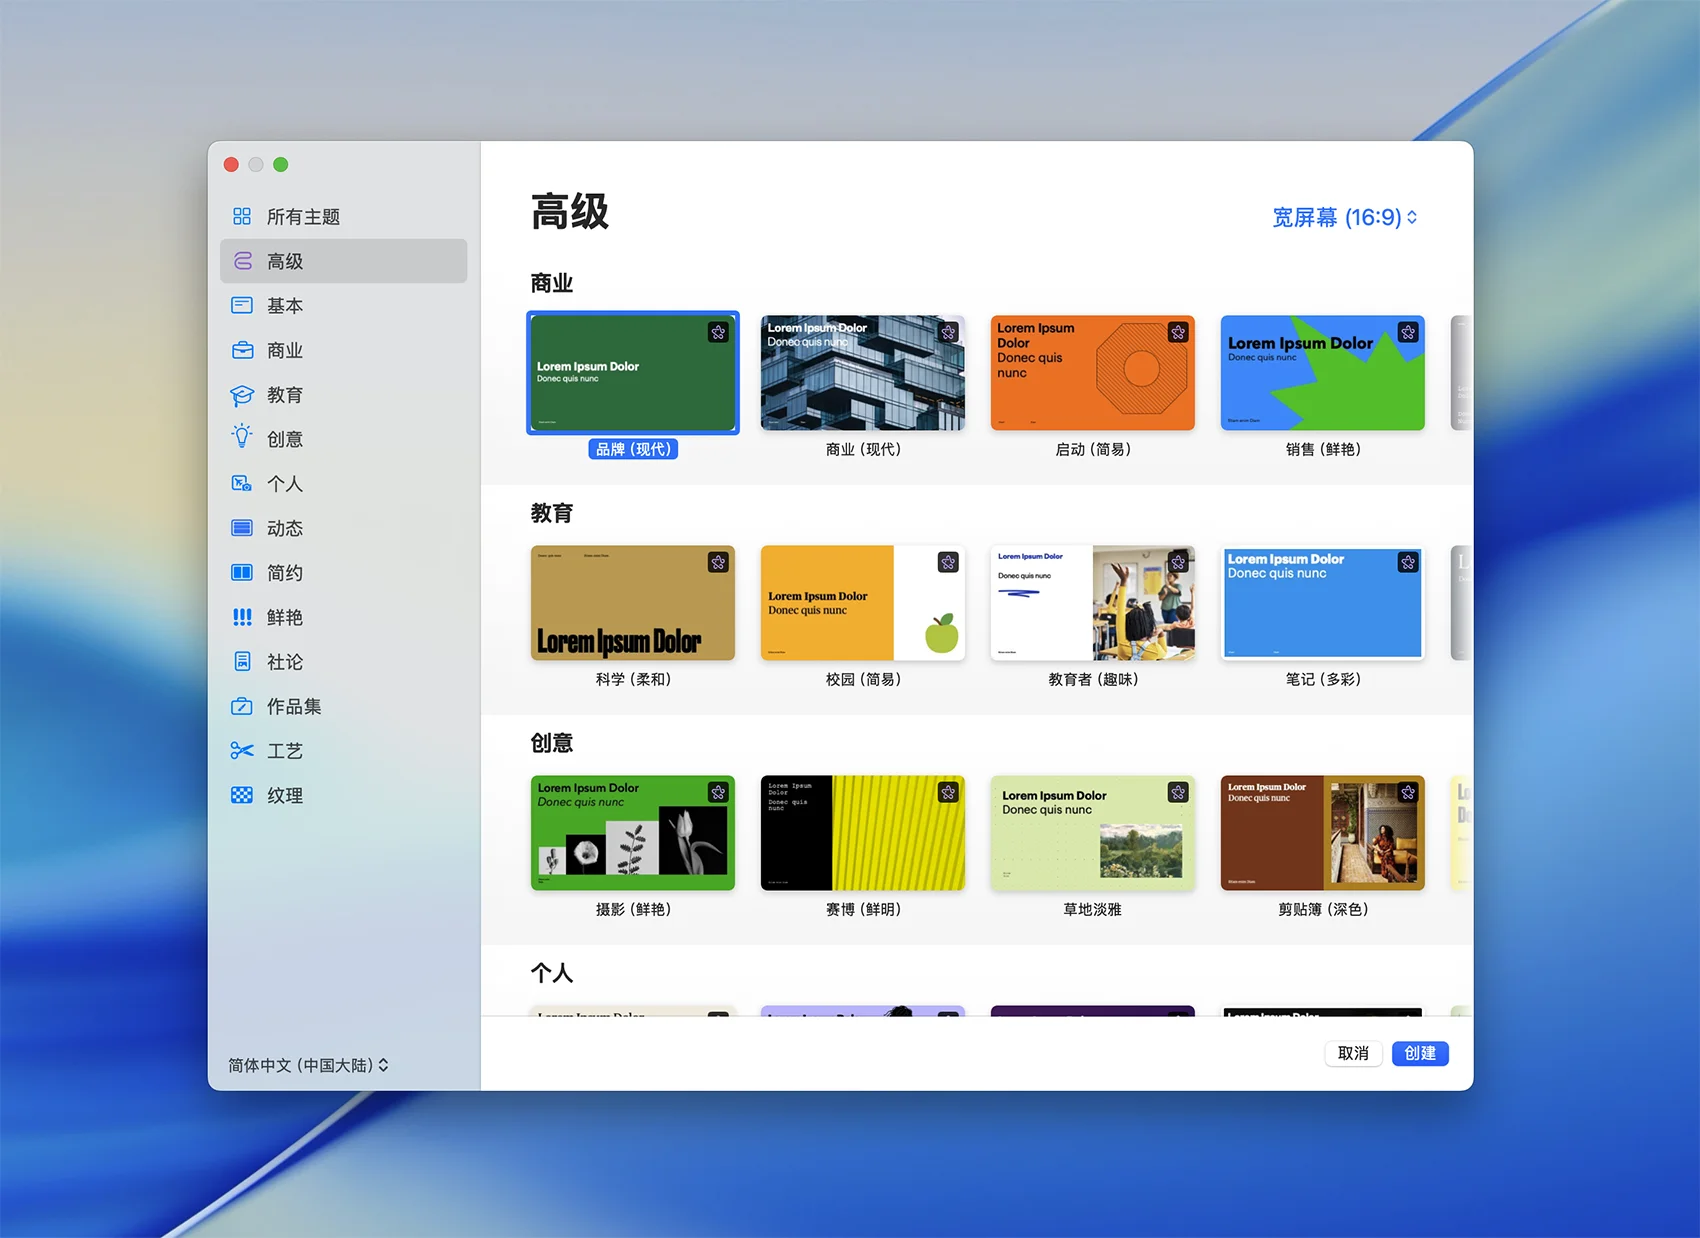Choose the 销售（鲜艳） theme thumbnail
1700x1238 pixels.
[1322, 373]
